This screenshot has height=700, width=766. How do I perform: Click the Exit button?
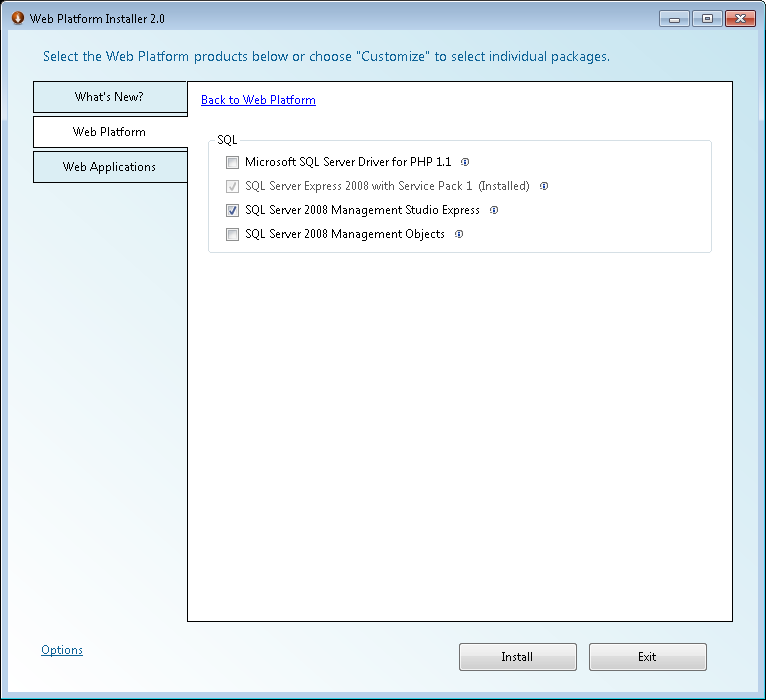point(648,657)
